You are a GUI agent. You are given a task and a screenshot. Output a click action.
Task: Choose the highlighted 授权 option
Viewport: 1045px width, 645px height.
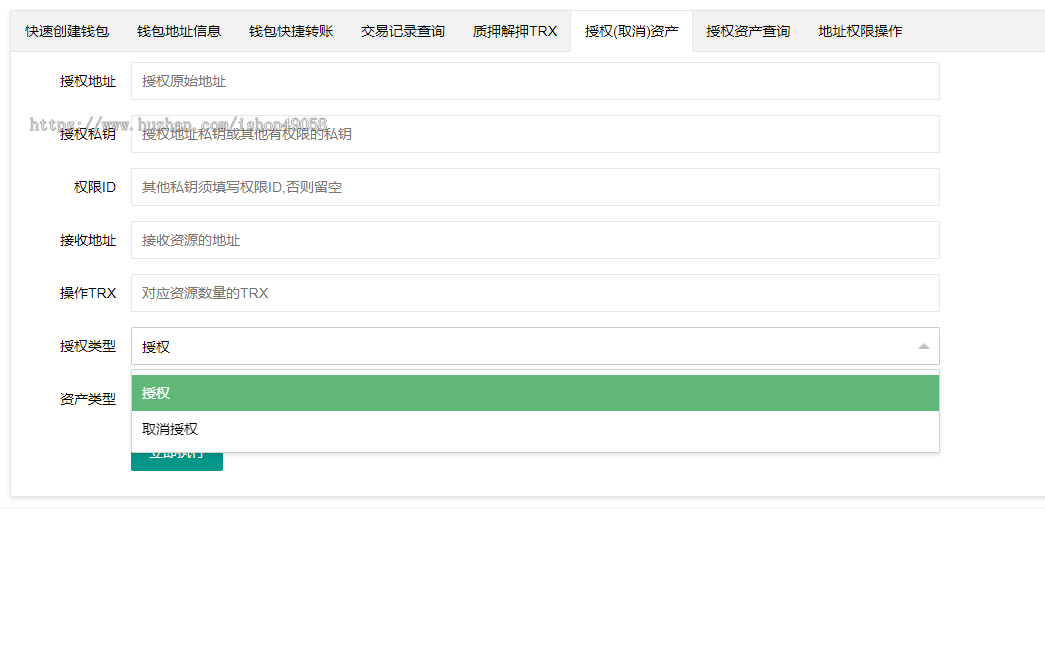pyautogui.click(x=535, y=393)
